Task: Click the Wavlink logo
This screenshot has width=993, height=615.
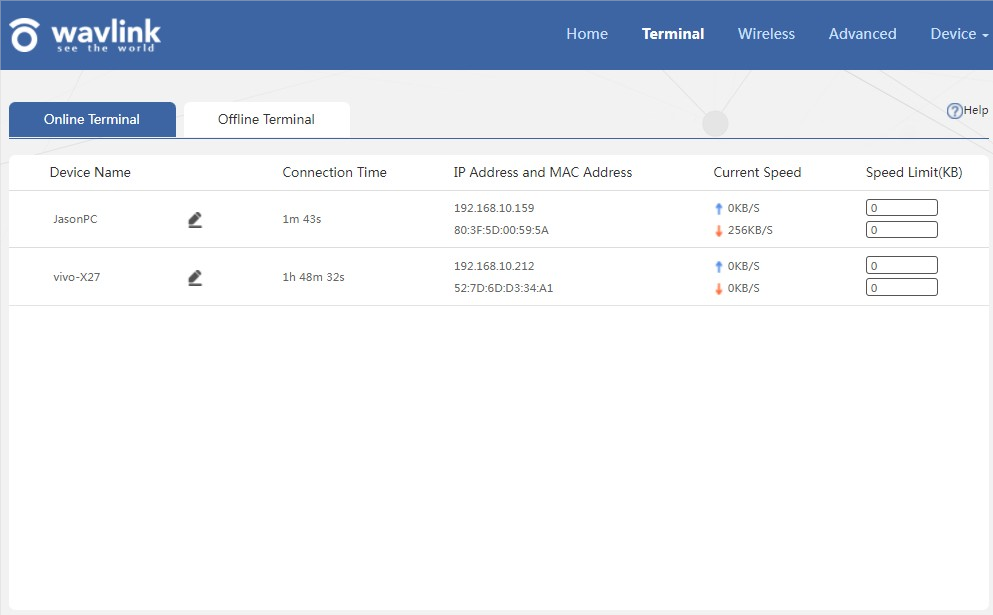Action: coord(85,35)
